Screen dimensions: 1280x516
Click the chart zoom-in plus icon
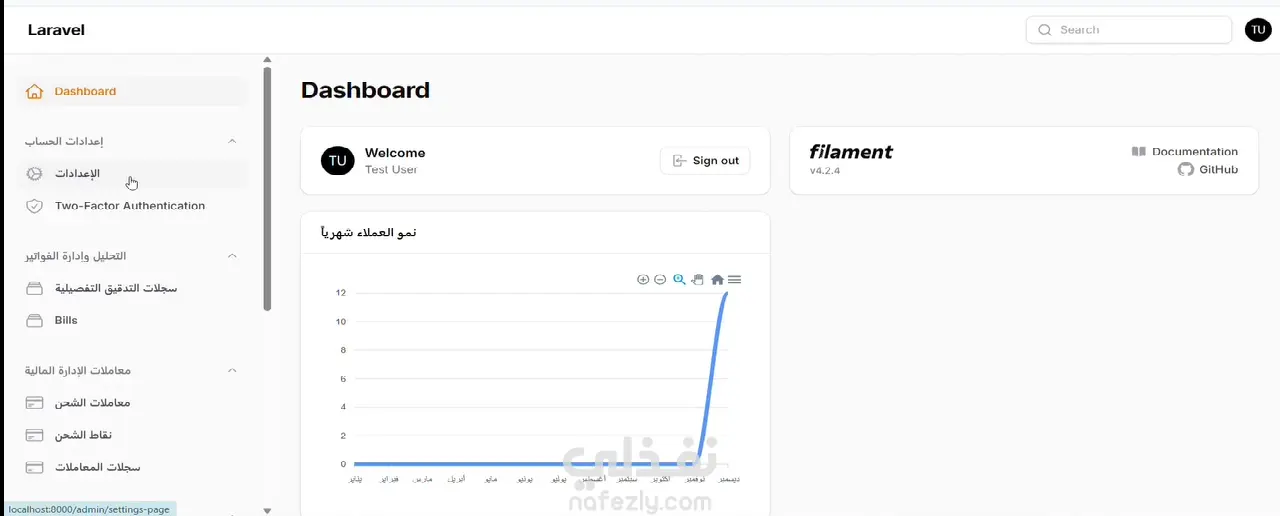(x=643, y=279)
